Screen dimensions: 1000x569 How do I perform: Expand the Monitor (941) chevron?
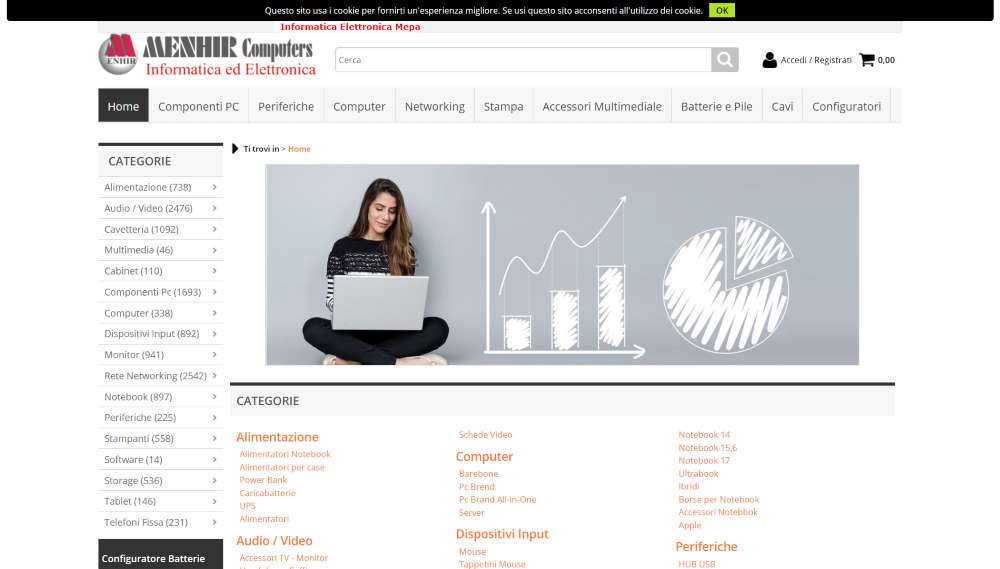coord(214,355)
